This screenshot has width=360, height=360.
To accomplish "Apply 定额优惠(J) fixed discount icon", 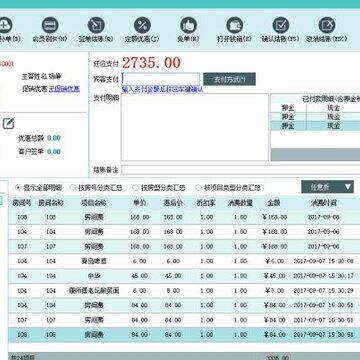I will (x=142, y=25).
